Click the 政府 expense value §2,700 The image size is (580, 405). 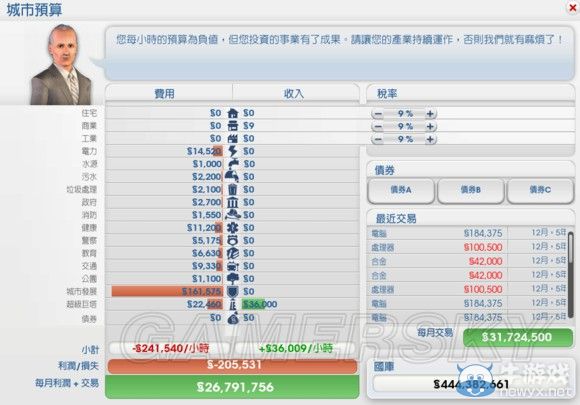[206, 202]
